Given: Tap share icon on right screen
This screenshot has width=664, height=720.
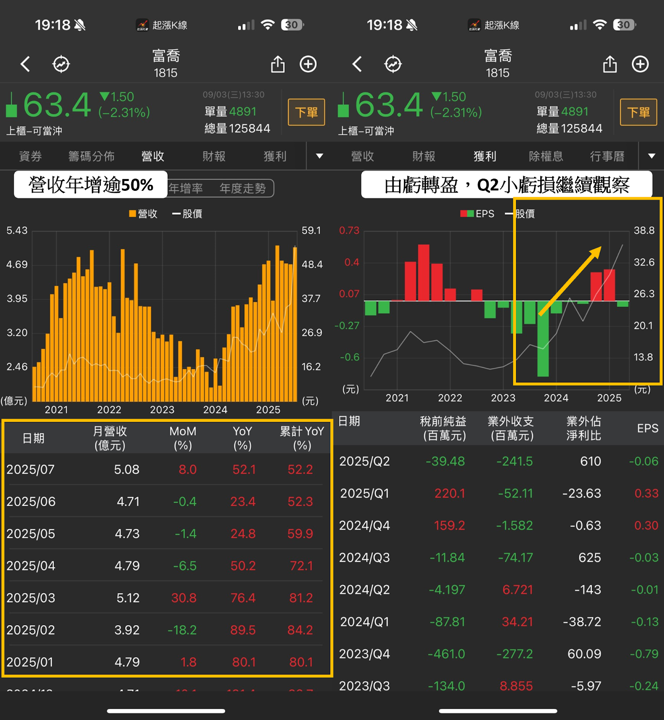Looking at the screenshot, I should pos(610,64).
